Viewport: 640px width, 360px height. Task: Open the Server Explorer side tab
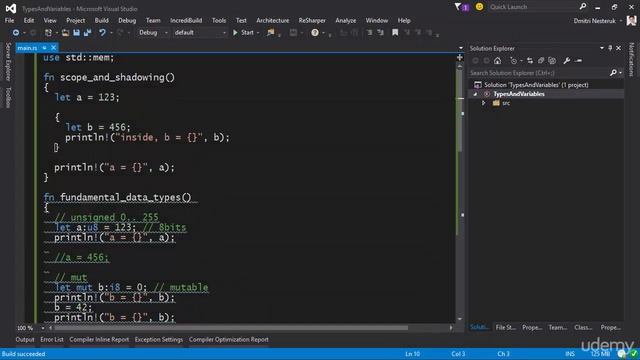click(x=7, y=62)
